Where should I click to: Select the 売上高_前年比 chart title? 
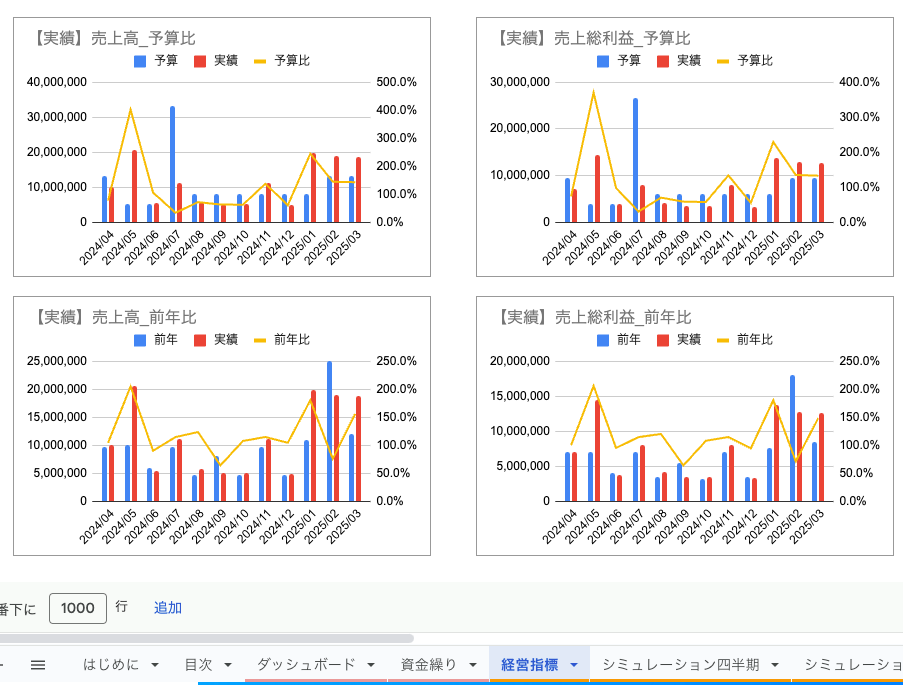pyautogui.click(x=115, y=317)
